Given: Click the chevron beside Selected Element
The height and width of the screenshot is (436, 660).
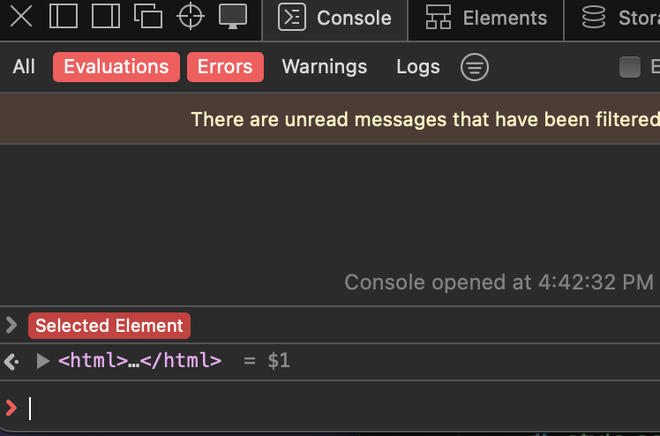Looking at the screenshot, I should (x=12, y=324).
